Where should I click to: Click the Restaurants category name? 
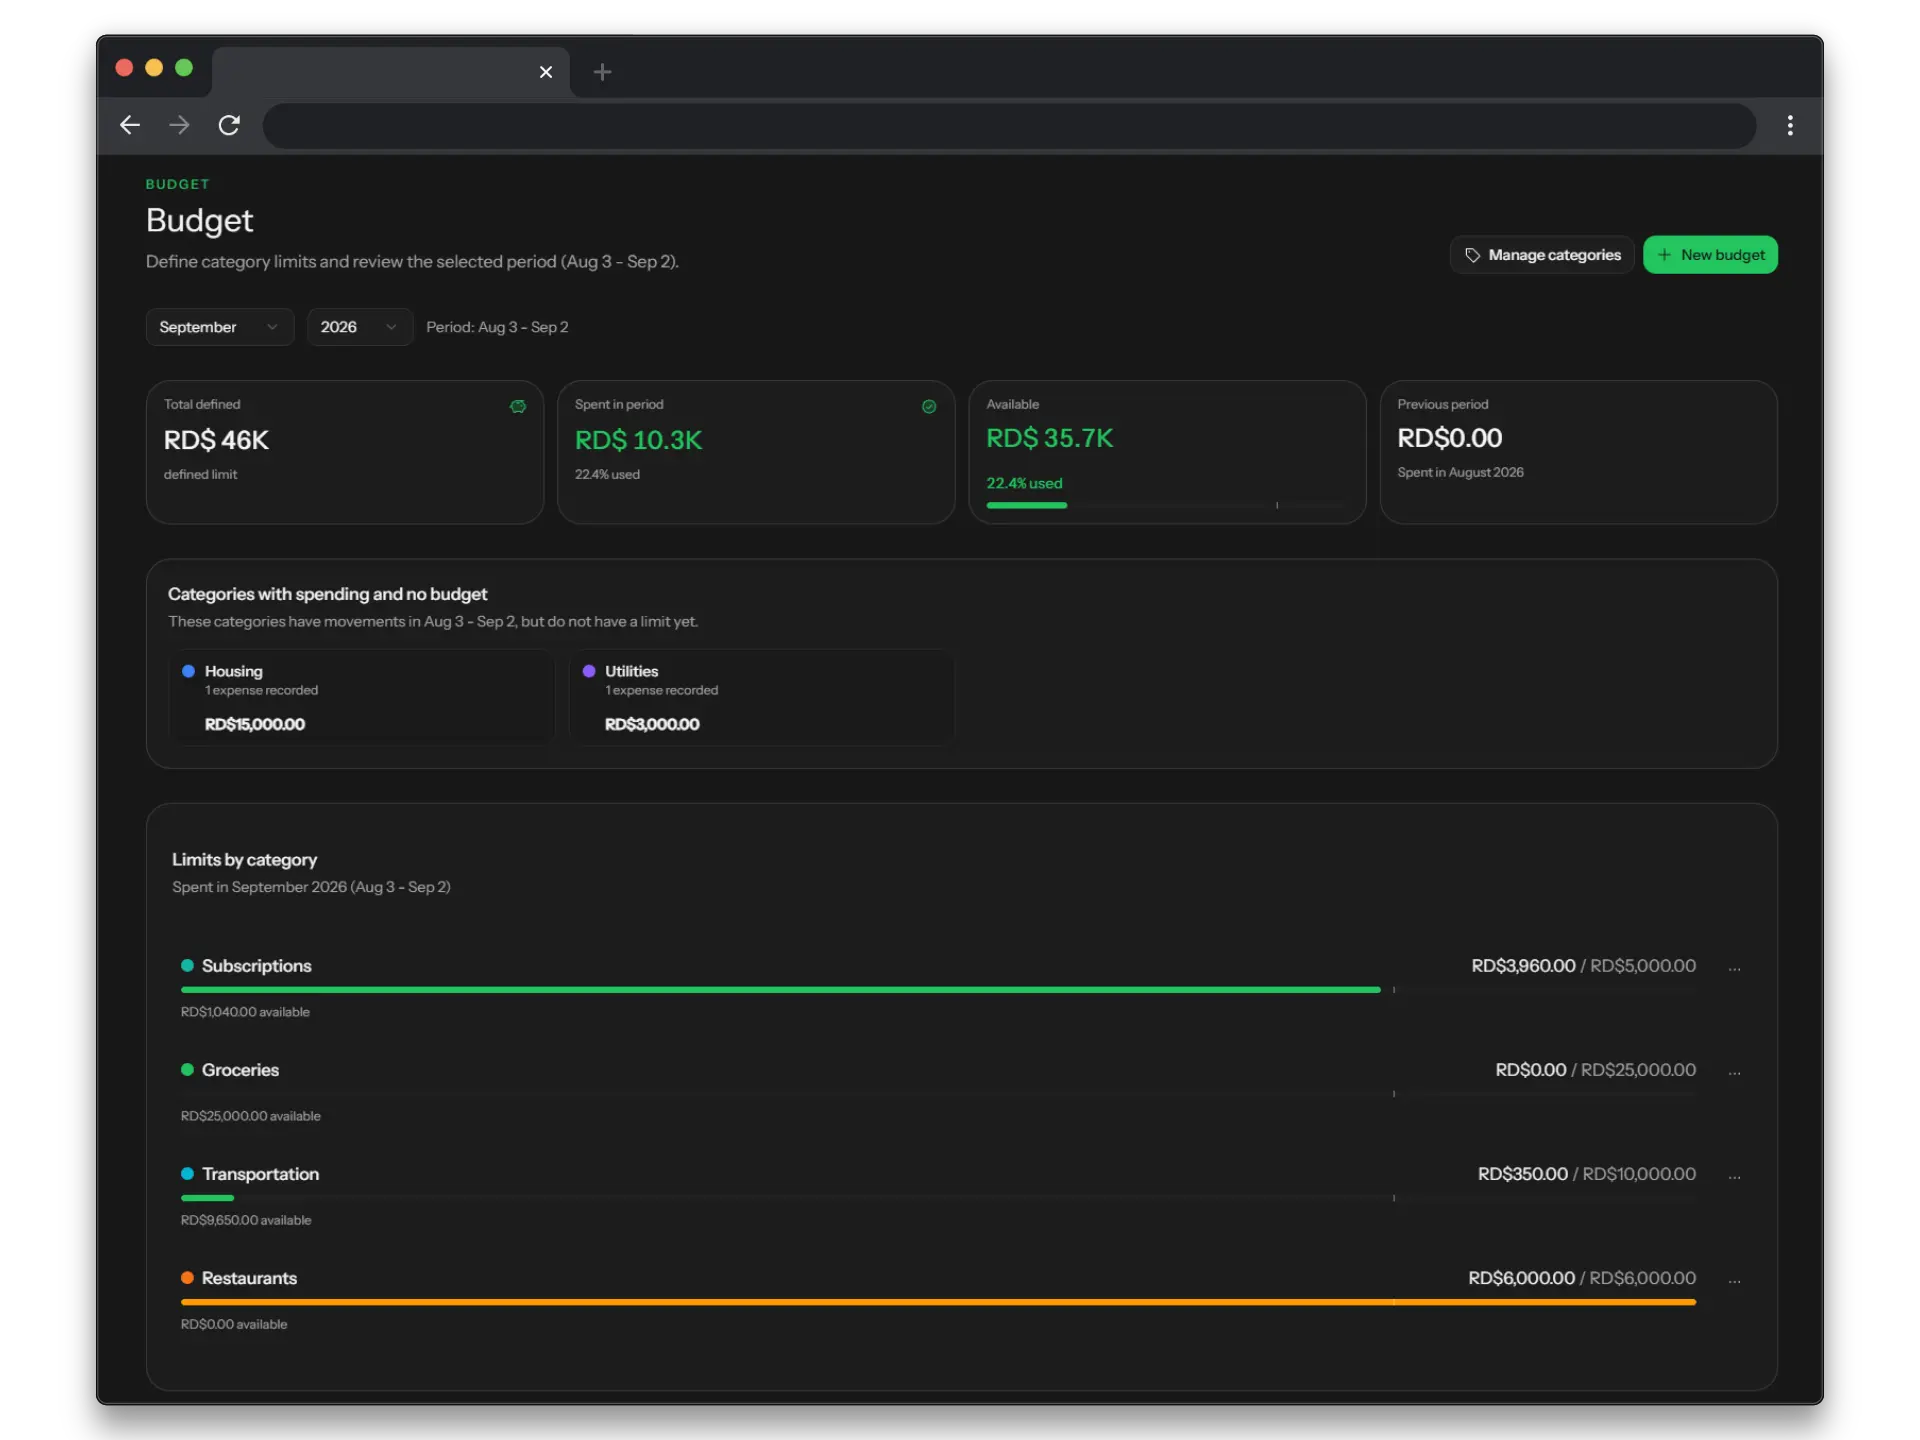(249, 1278)
